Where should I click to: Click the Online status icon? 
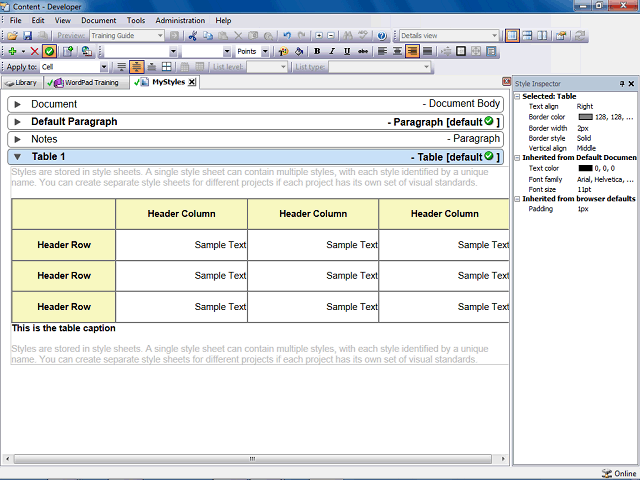pyautogui.click(x=607, y=473)
